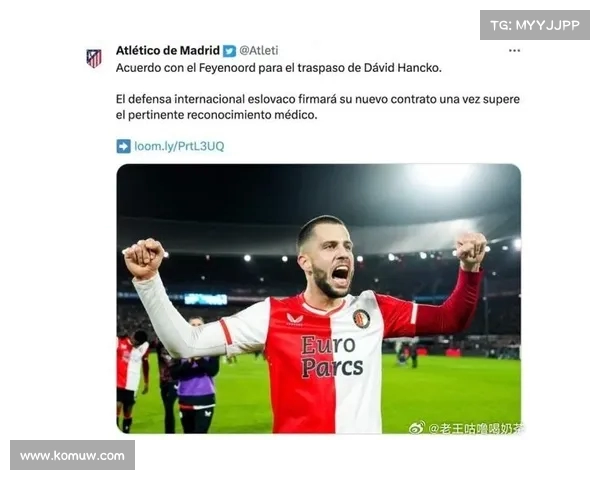Click the Weibo username watermark text

[x=474, y=428]
